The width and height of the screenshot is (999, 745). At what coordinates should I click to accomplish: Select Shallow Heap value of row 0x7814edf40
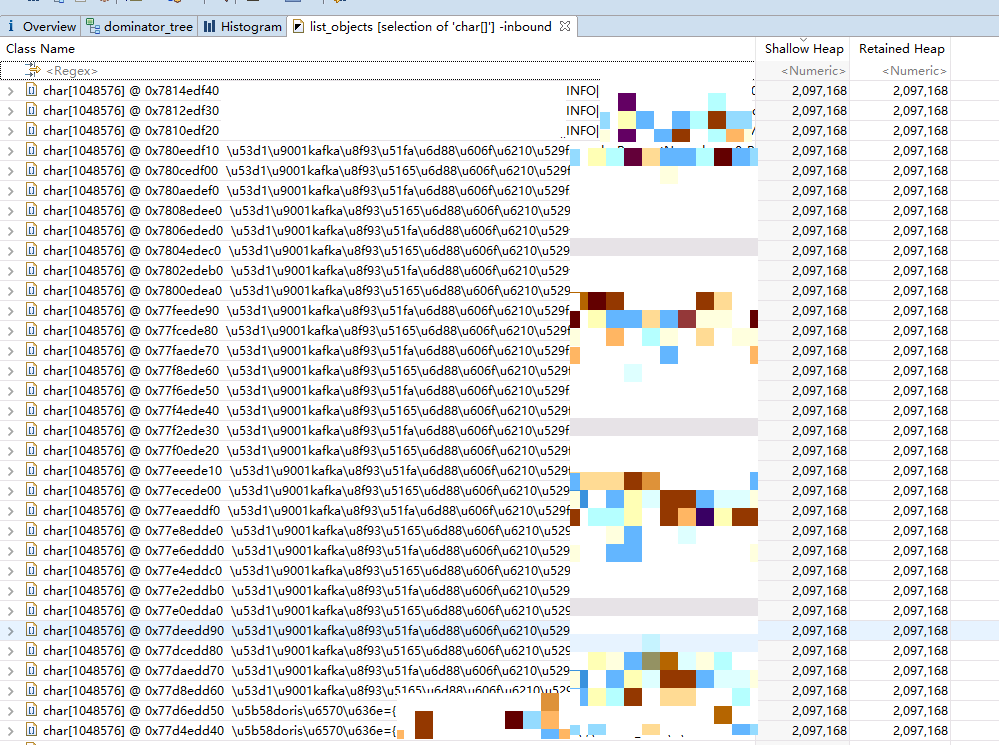(819, 91)
